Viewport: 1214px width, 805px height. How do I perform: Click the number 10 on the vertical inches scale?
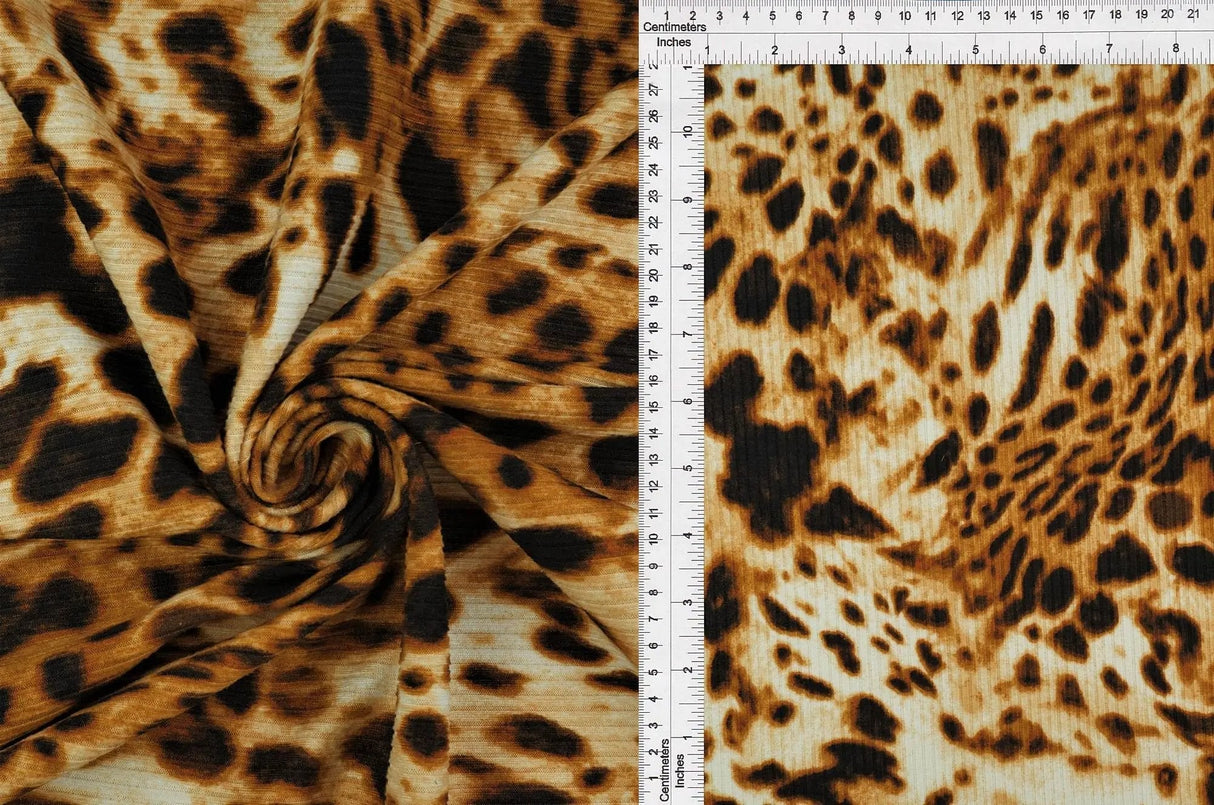coord(686,131)
